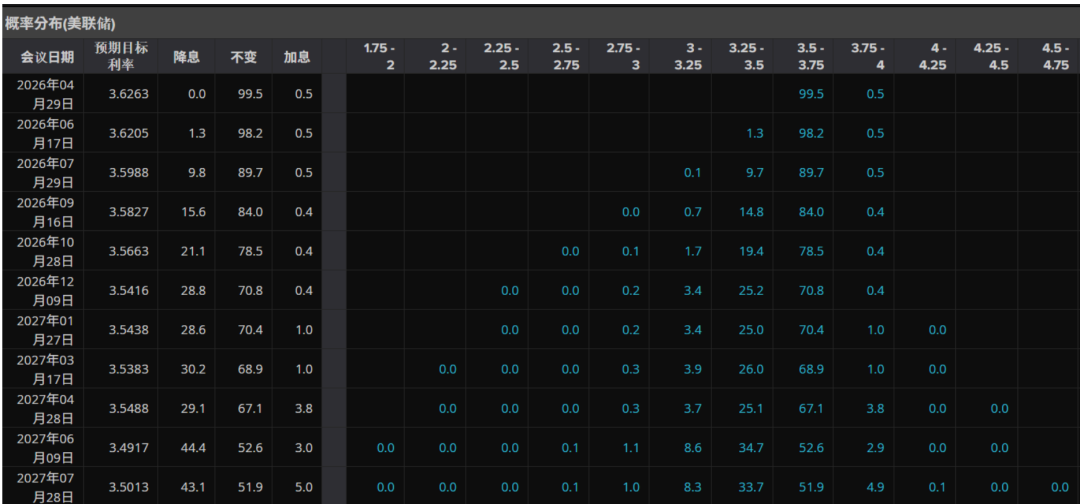Click the expected rate value 3.6263

click(x=127, y=94)
